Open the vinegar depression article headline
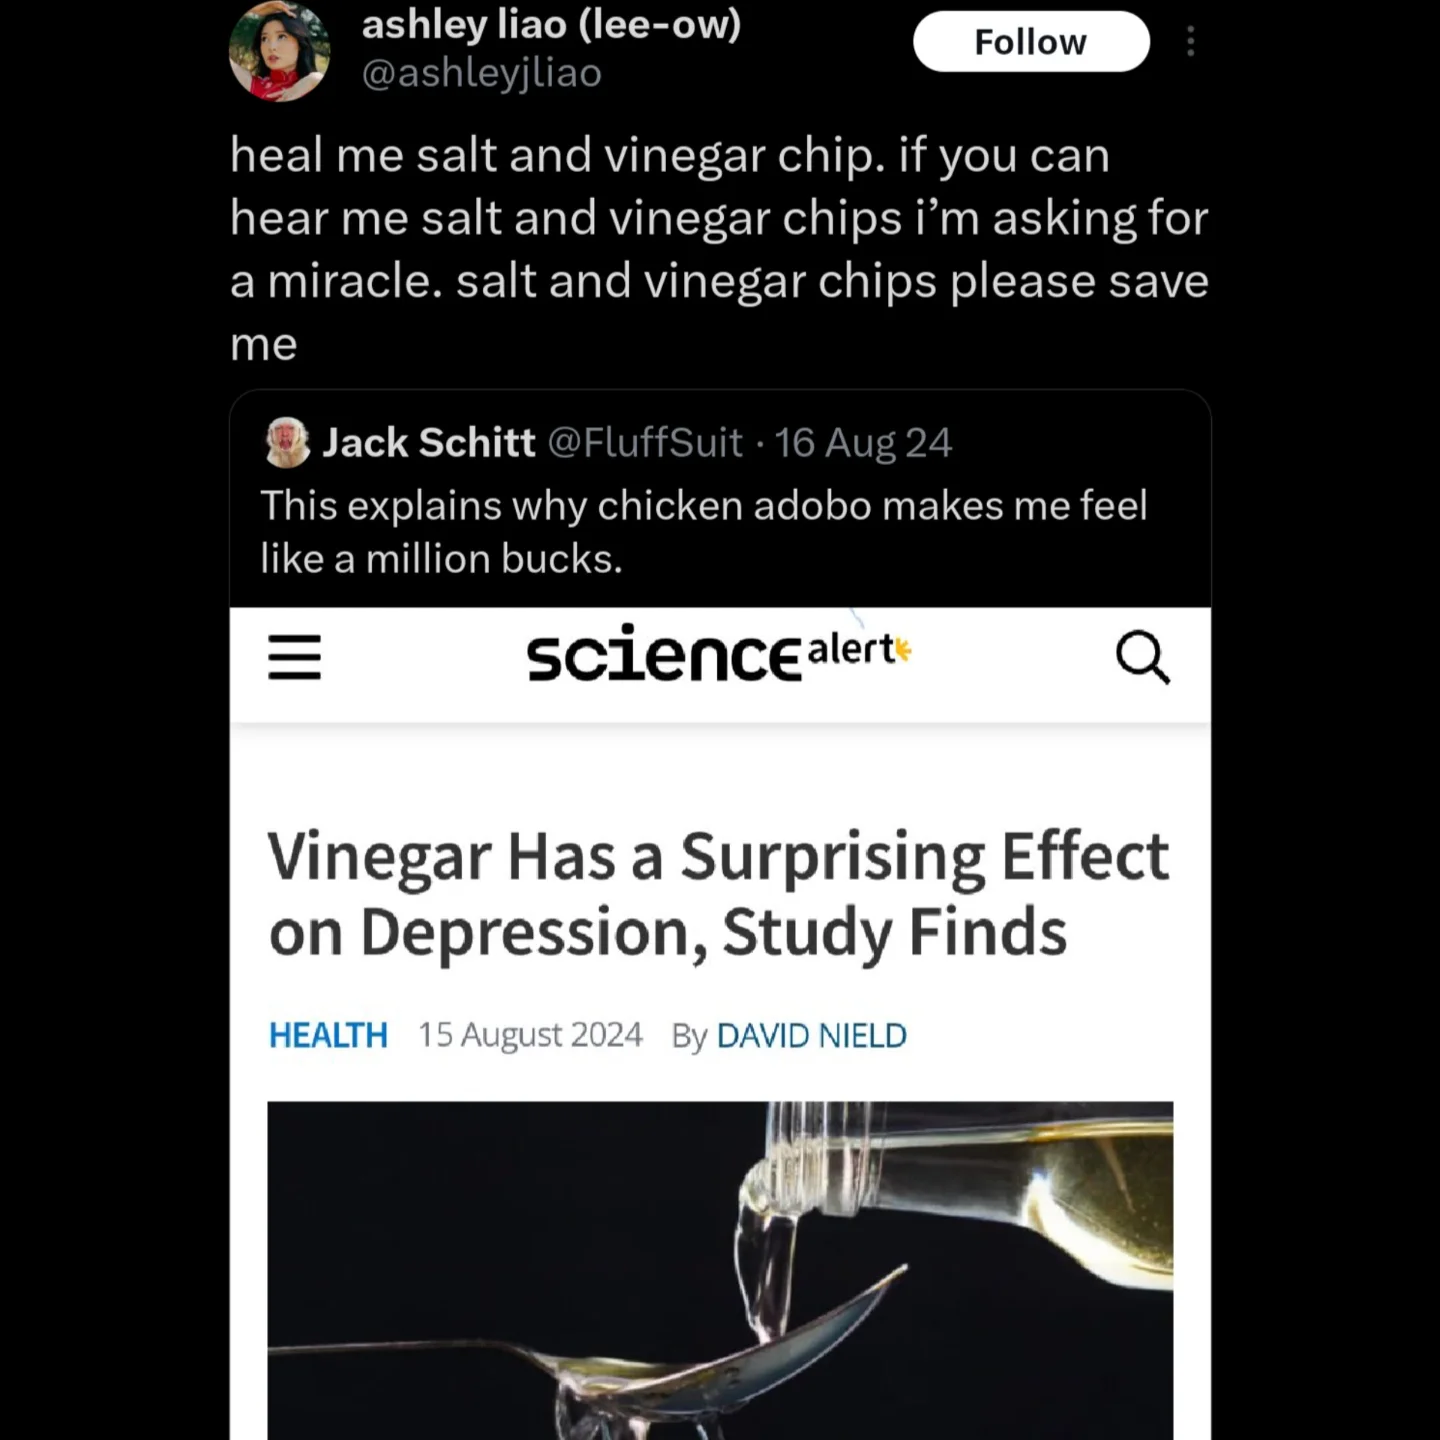The height and width of the screenshot is (1440, 1440). point(716,893)
